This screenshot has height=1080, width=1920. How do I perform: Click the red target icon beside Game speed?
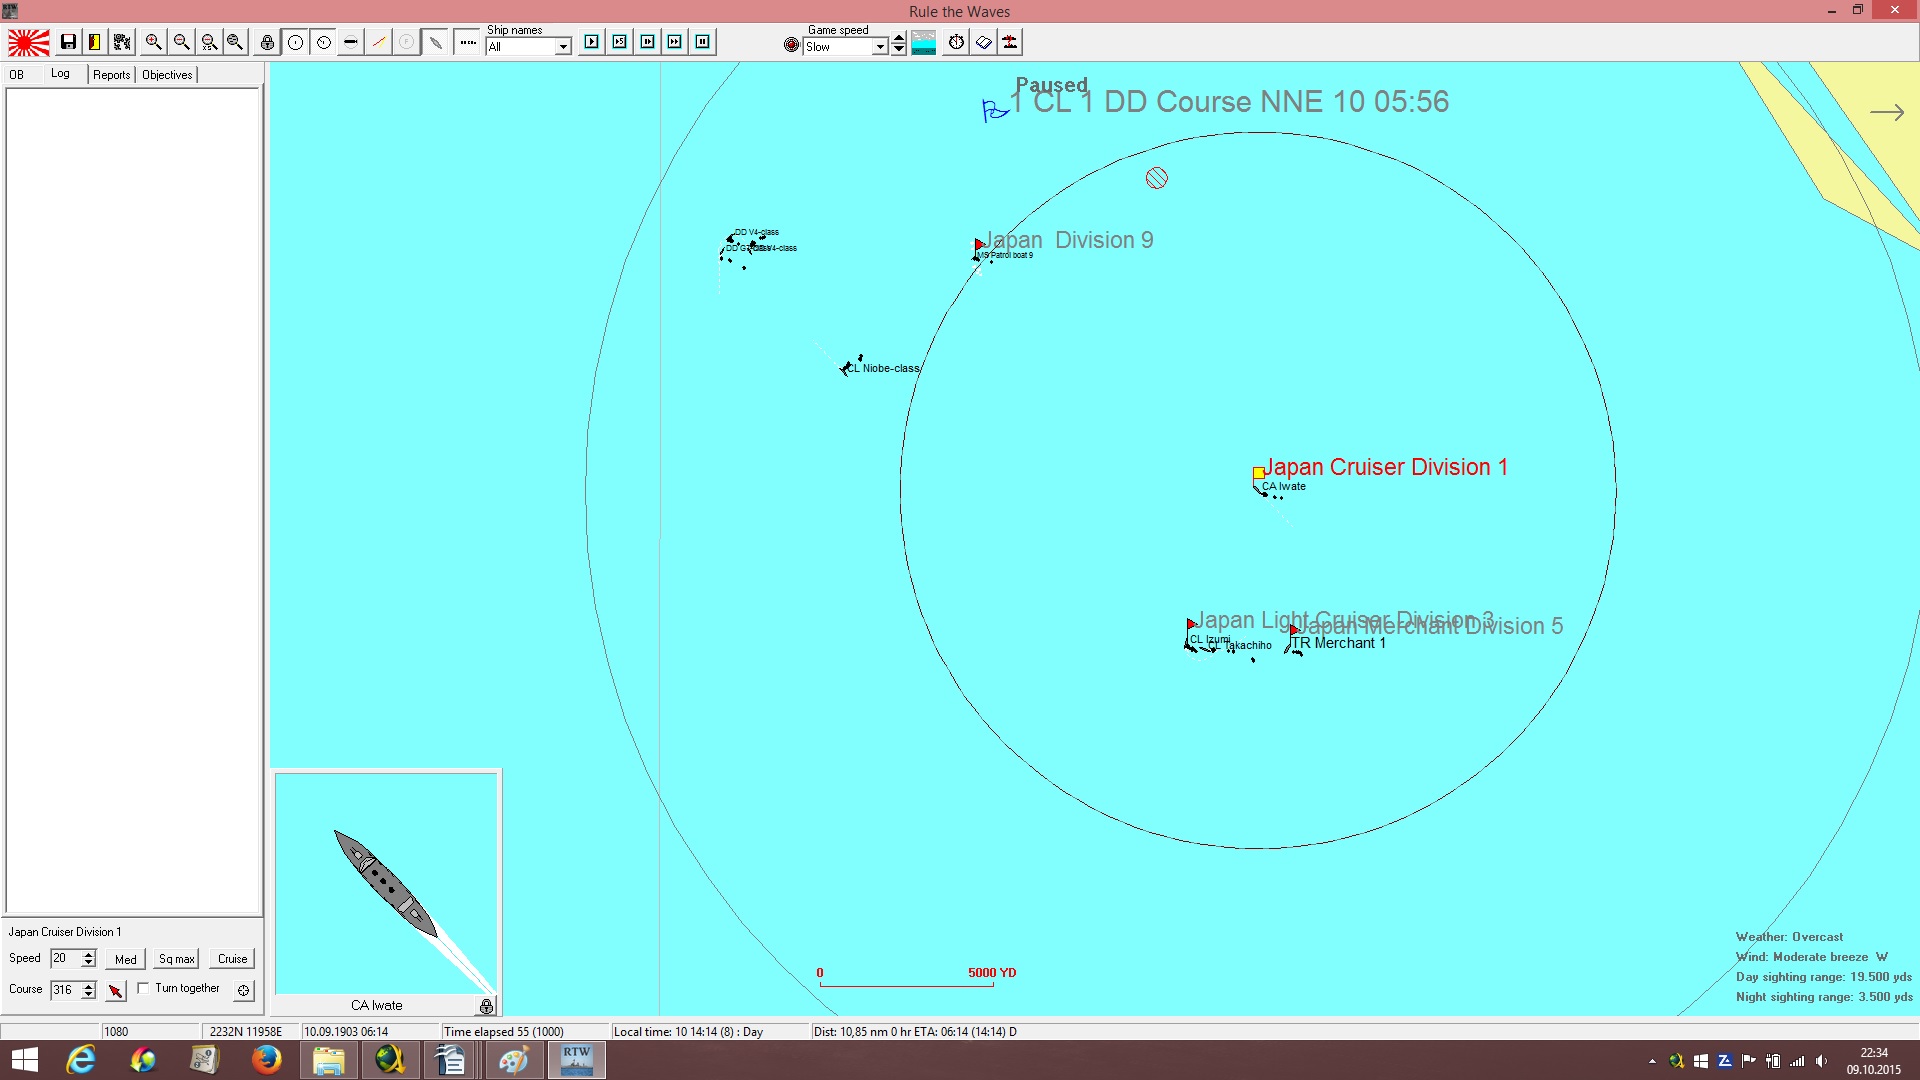tap(792, 45)
